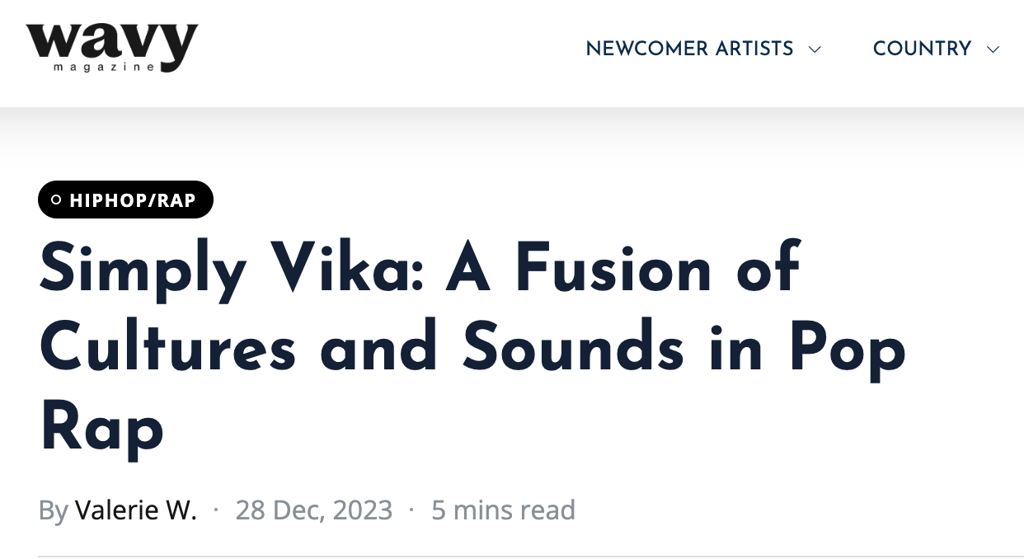Click the 5 mins read label

tap(503, 510)
